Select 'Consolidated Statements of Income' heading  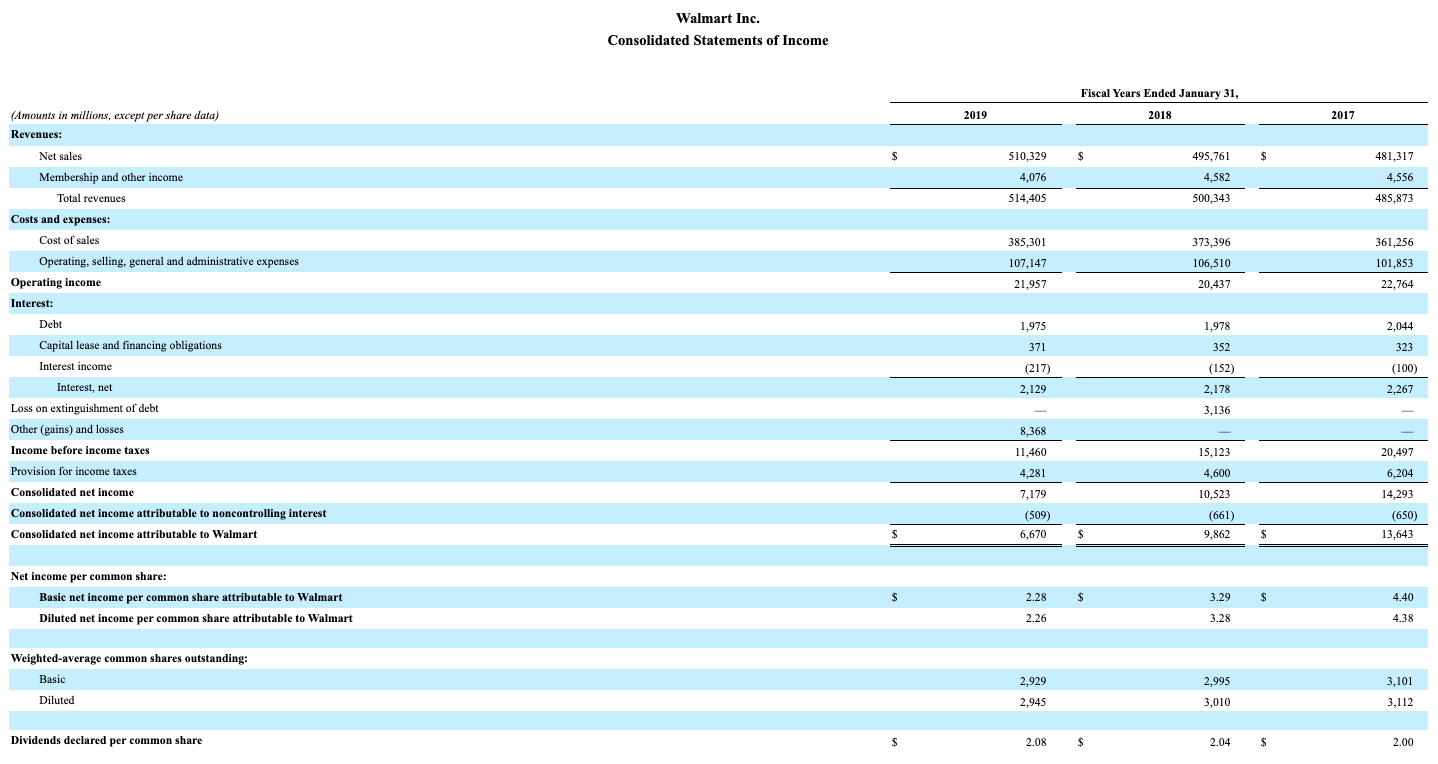[x=718, y=40]
